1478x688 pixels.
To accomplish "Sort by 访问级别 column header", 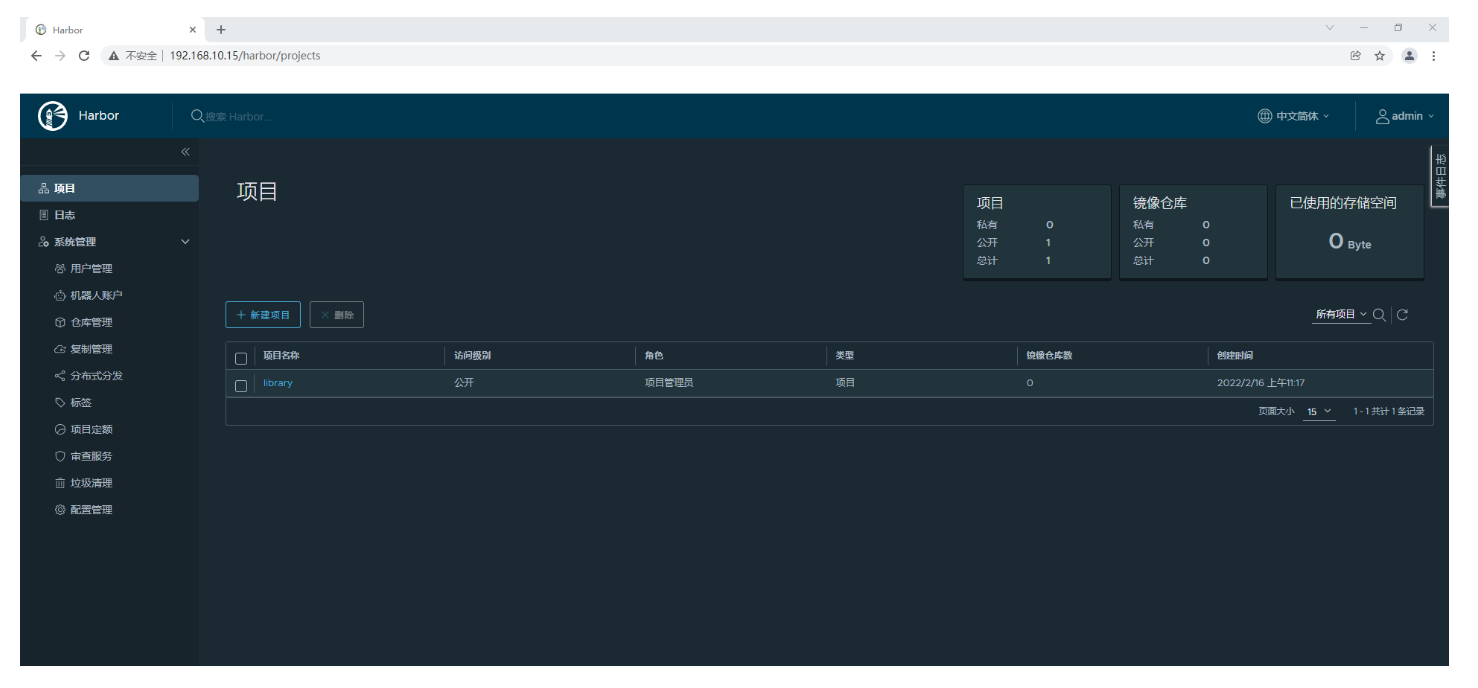I will tap(472, 356).
